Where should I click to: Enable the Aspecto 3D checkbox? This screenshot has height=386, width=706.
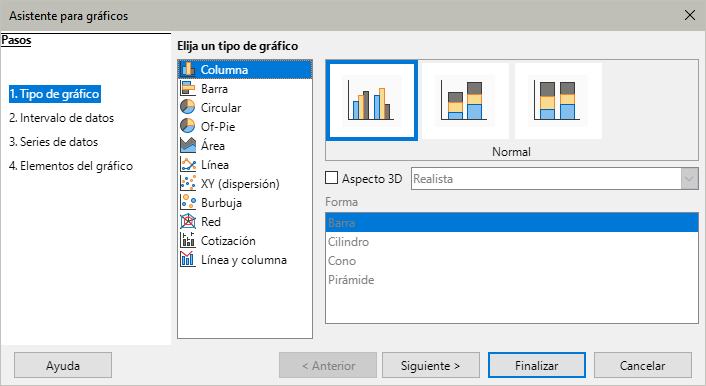point(332,178)
